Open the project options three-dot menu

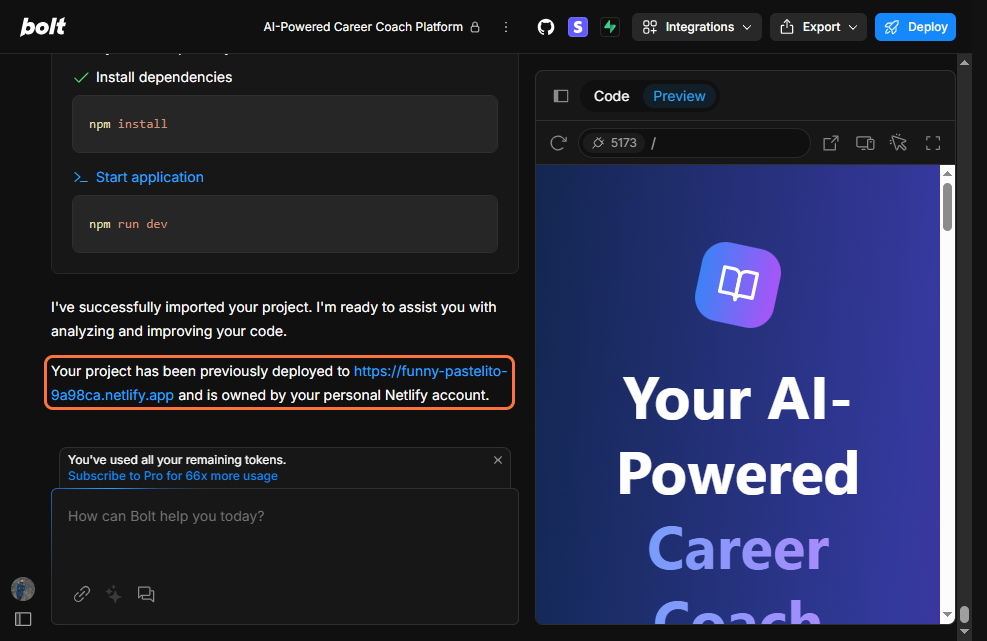point(505,27)
